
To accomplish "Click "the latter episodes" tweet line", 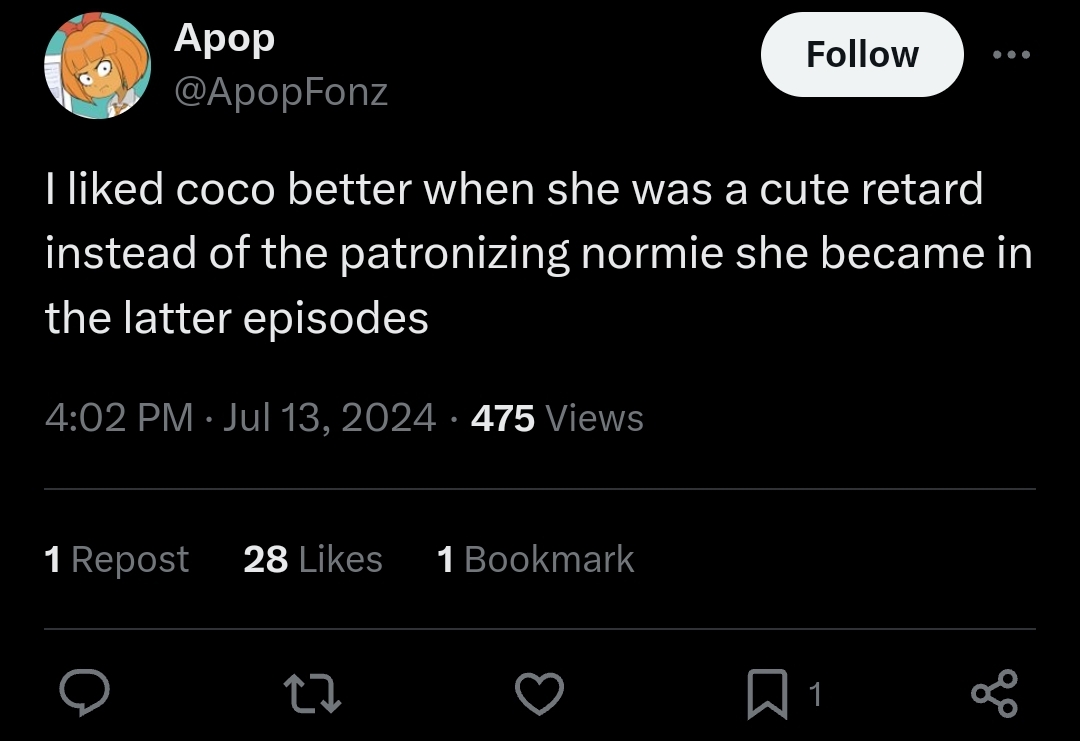I will [x=237, y=318].
